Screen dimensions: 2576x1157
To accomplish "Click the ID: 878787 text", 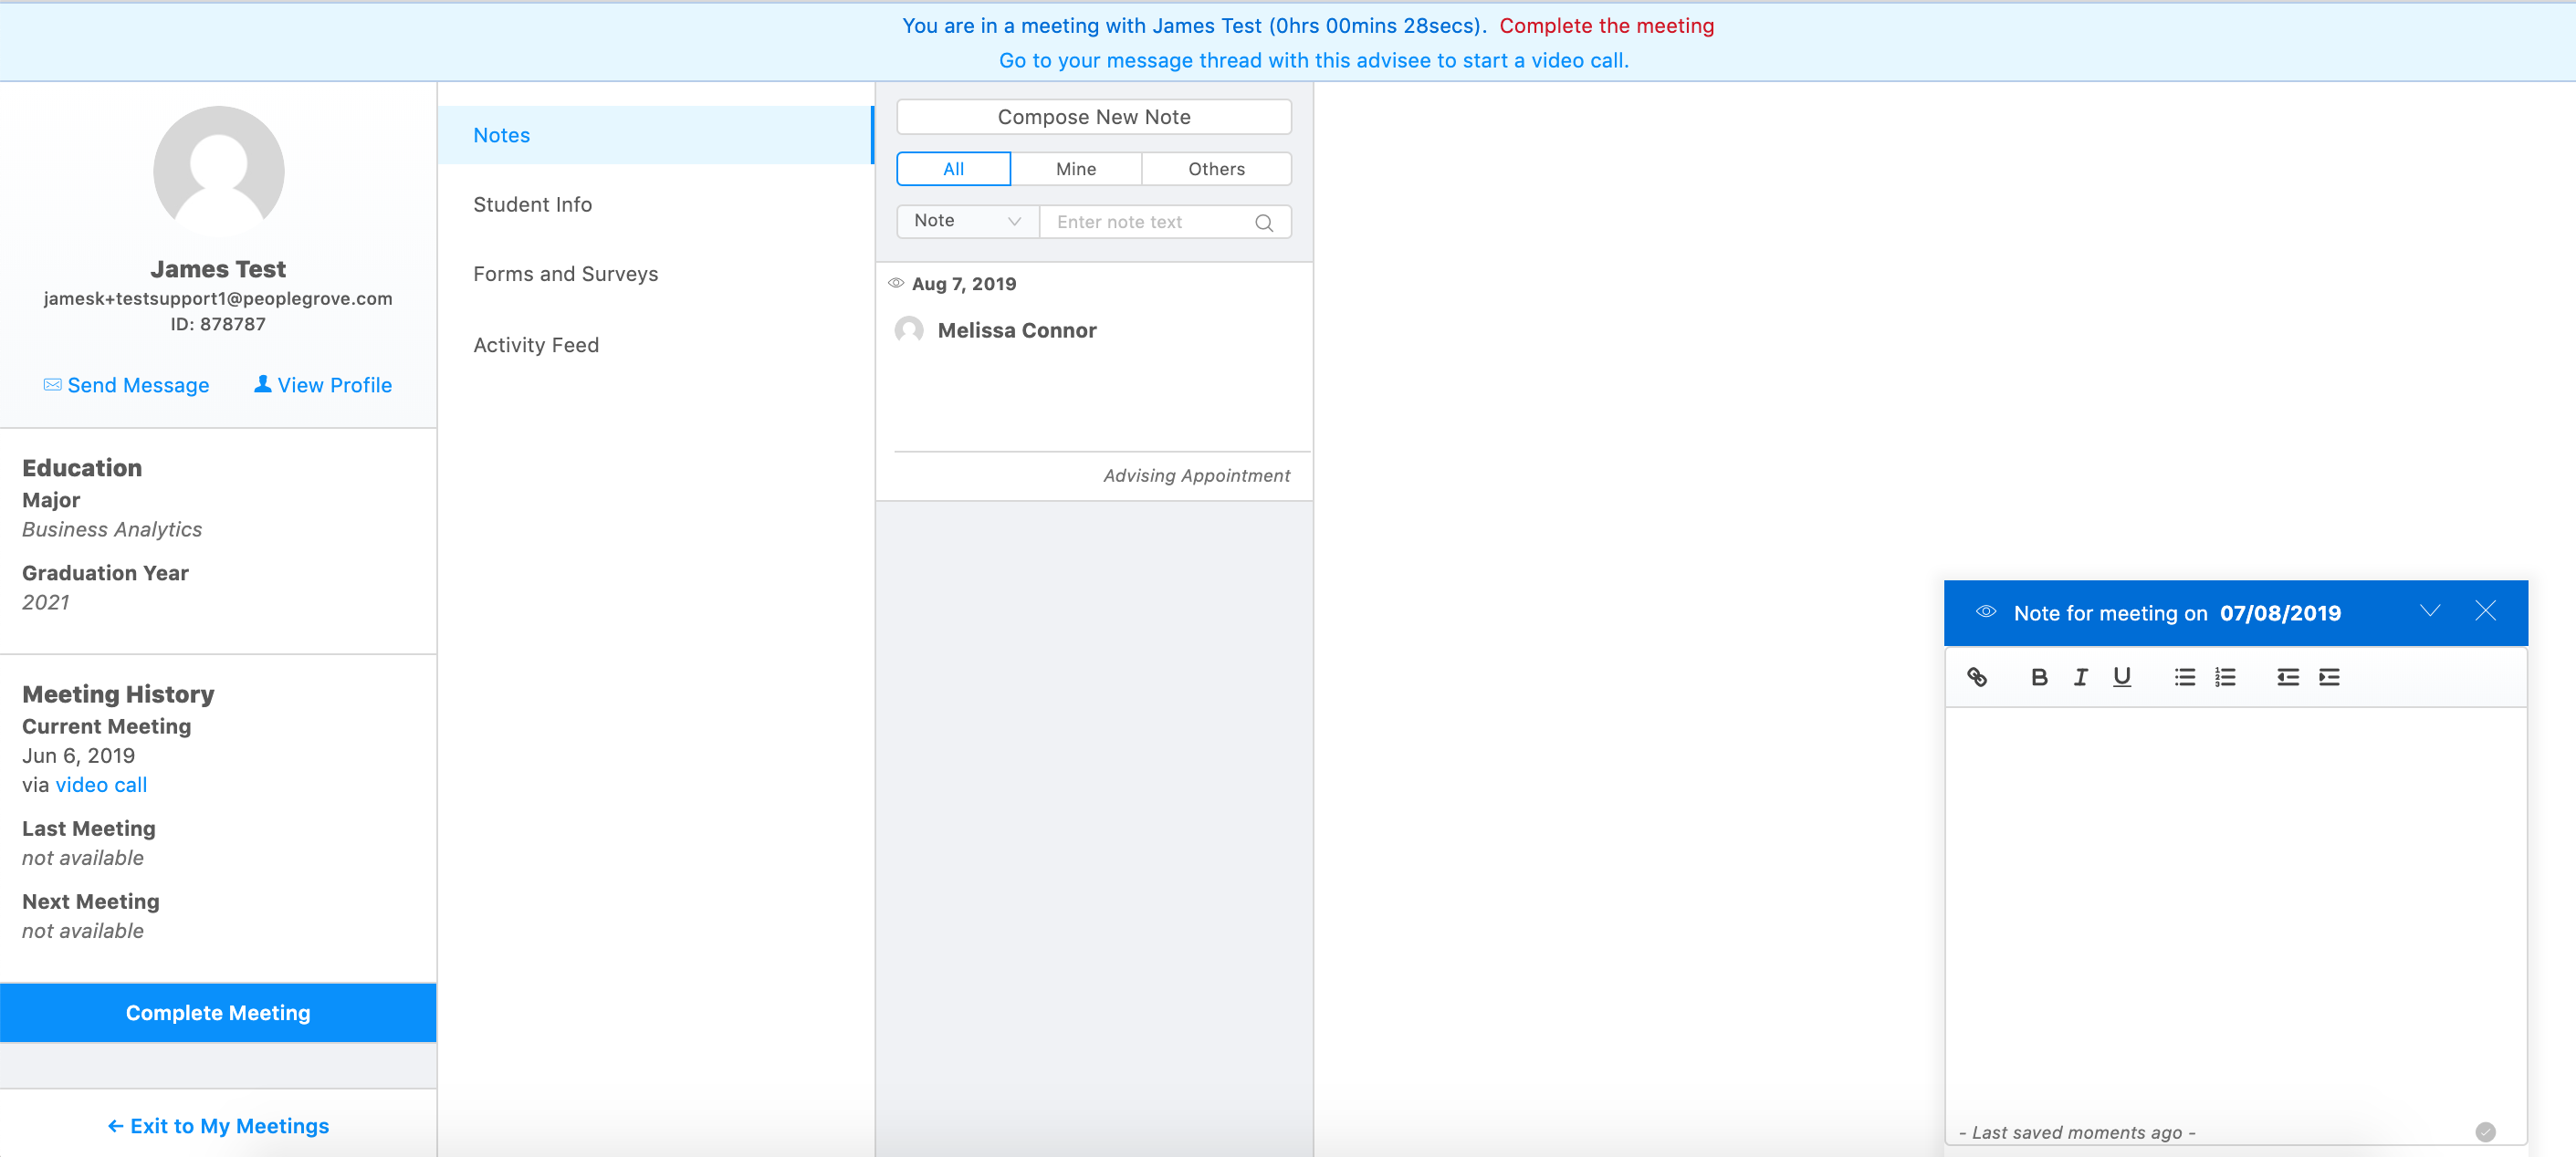I will (218, 324).
